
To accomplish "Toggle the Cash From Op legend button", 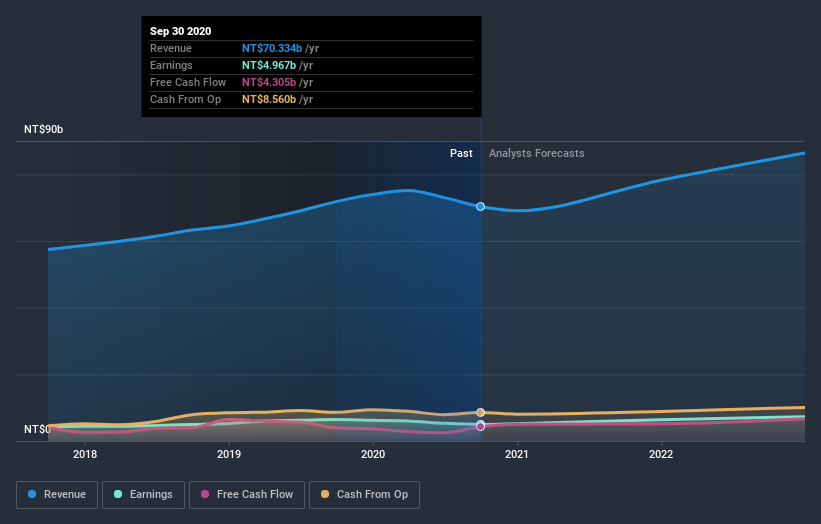I will click(x=364, y=495).
